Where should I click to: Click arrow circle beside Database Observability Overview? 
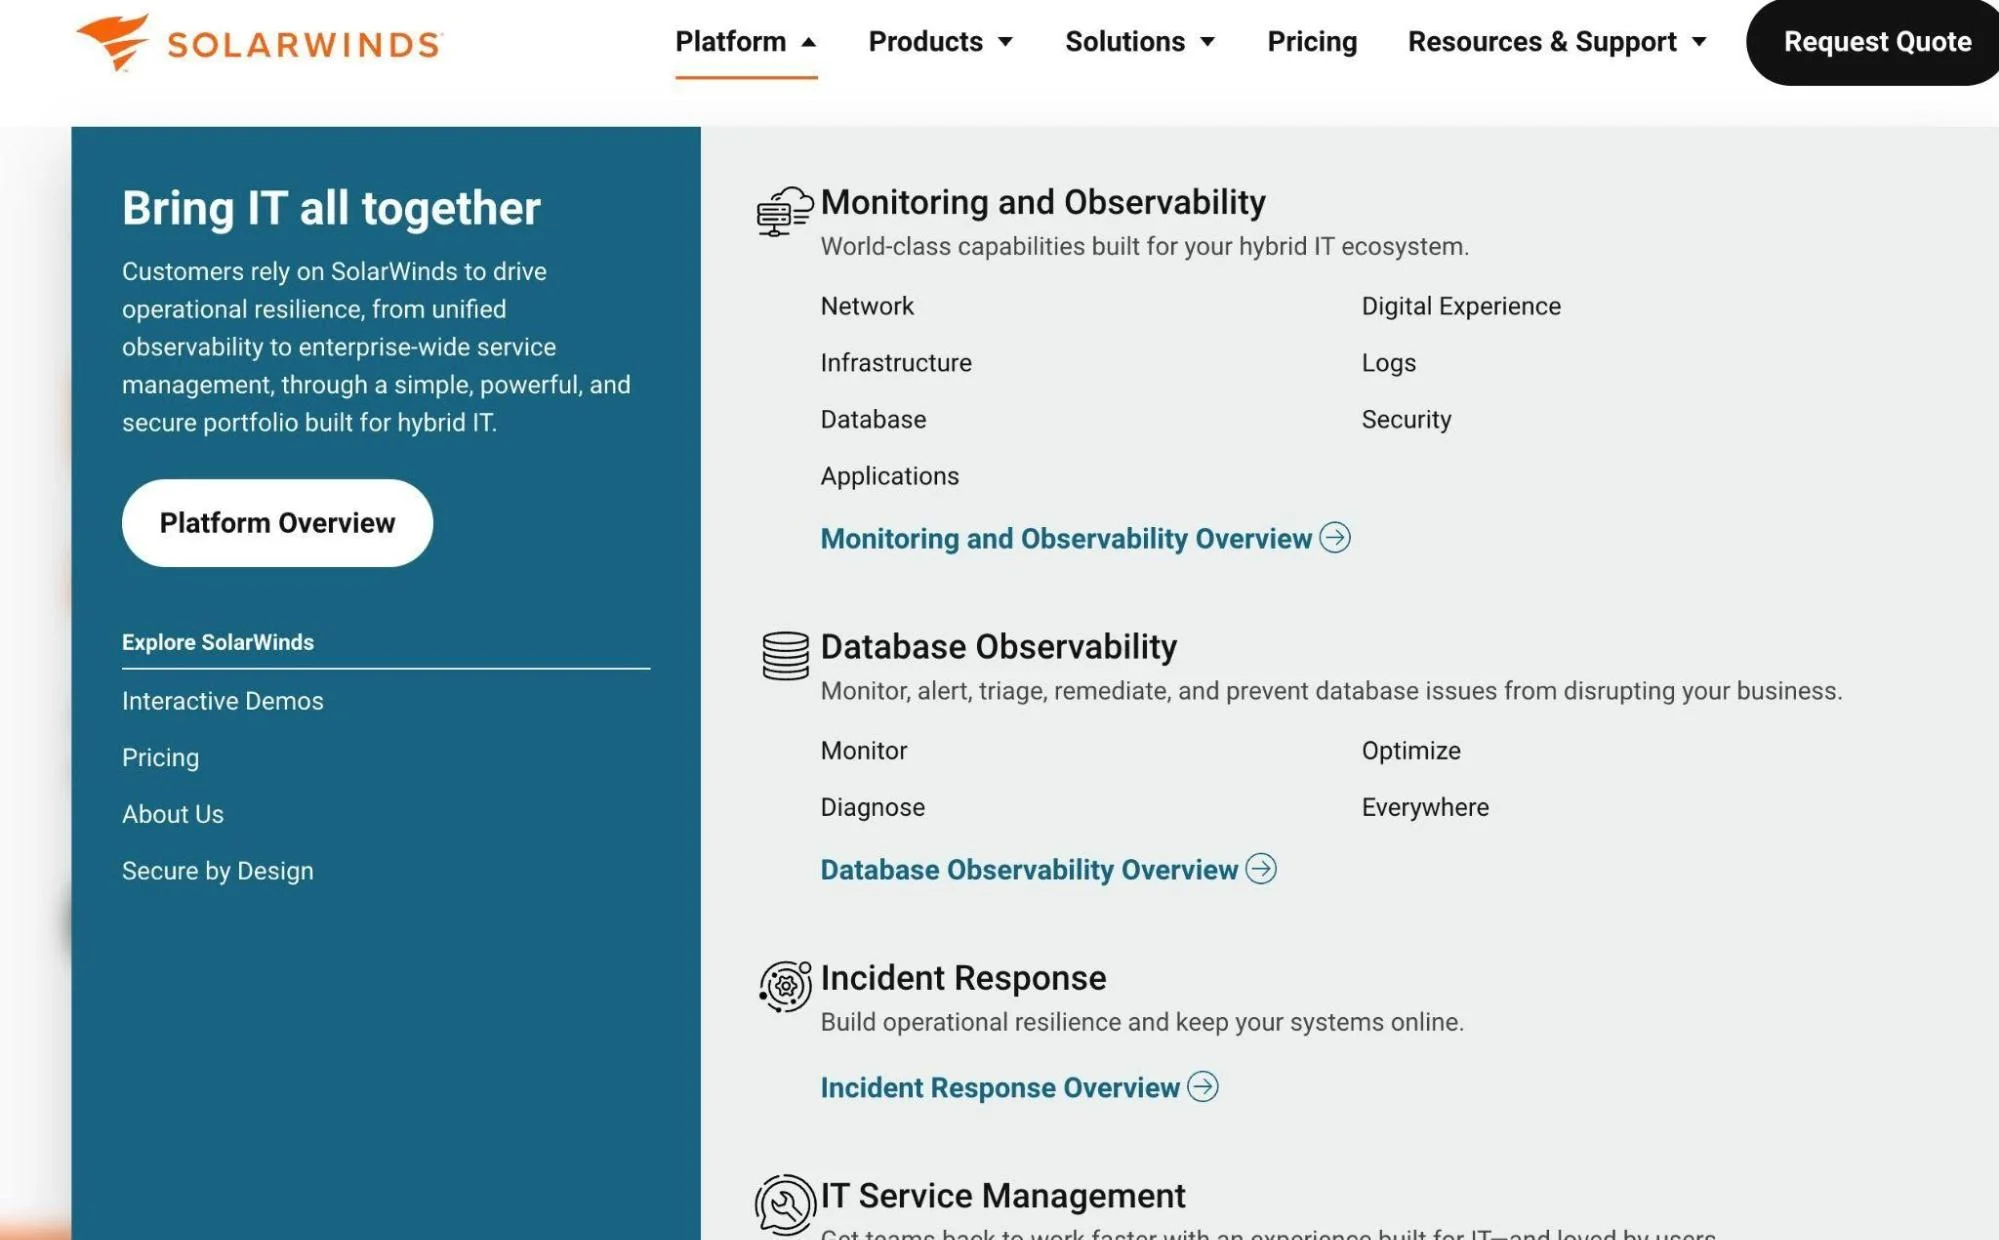[1260, 869]
